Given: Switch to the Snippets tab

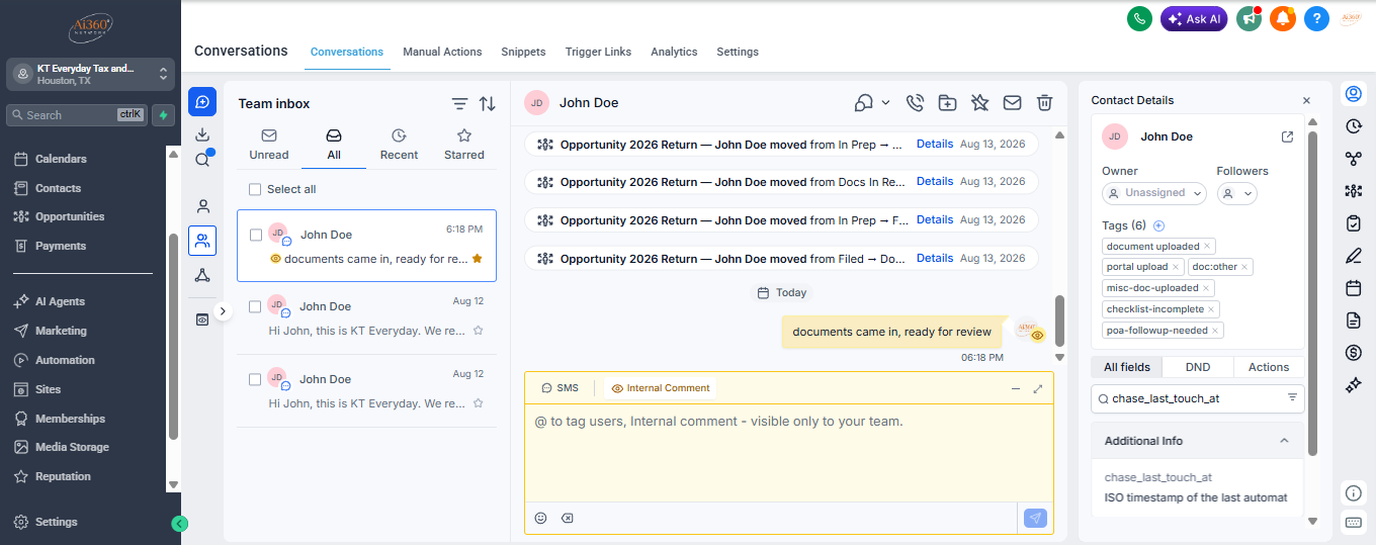Looking at the screenshot, I should (x=523, y=52).
